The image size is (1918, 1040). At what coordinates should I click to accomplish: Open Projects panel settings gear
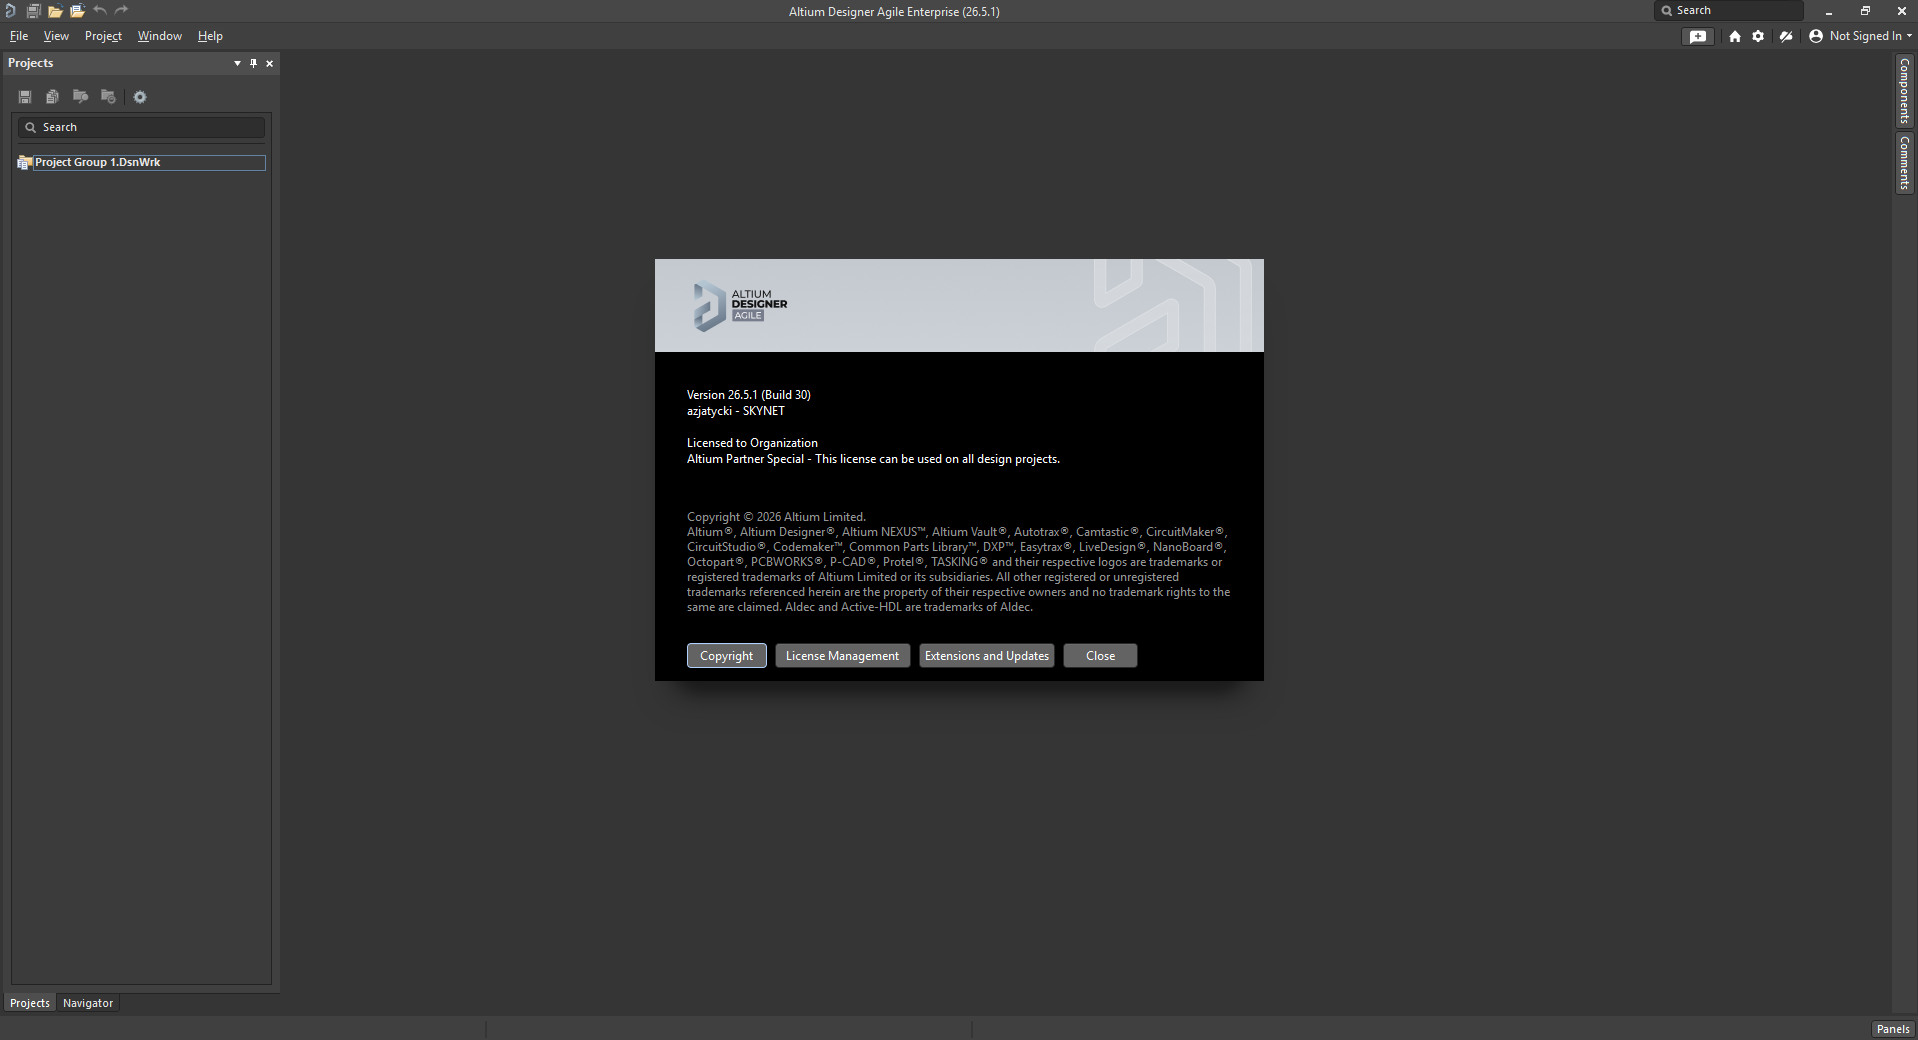point(140,97)
